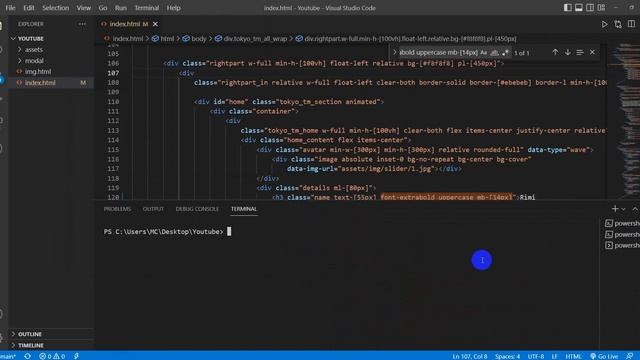
Task: Close the index.html editor tab
Action: tap(155, 24)
